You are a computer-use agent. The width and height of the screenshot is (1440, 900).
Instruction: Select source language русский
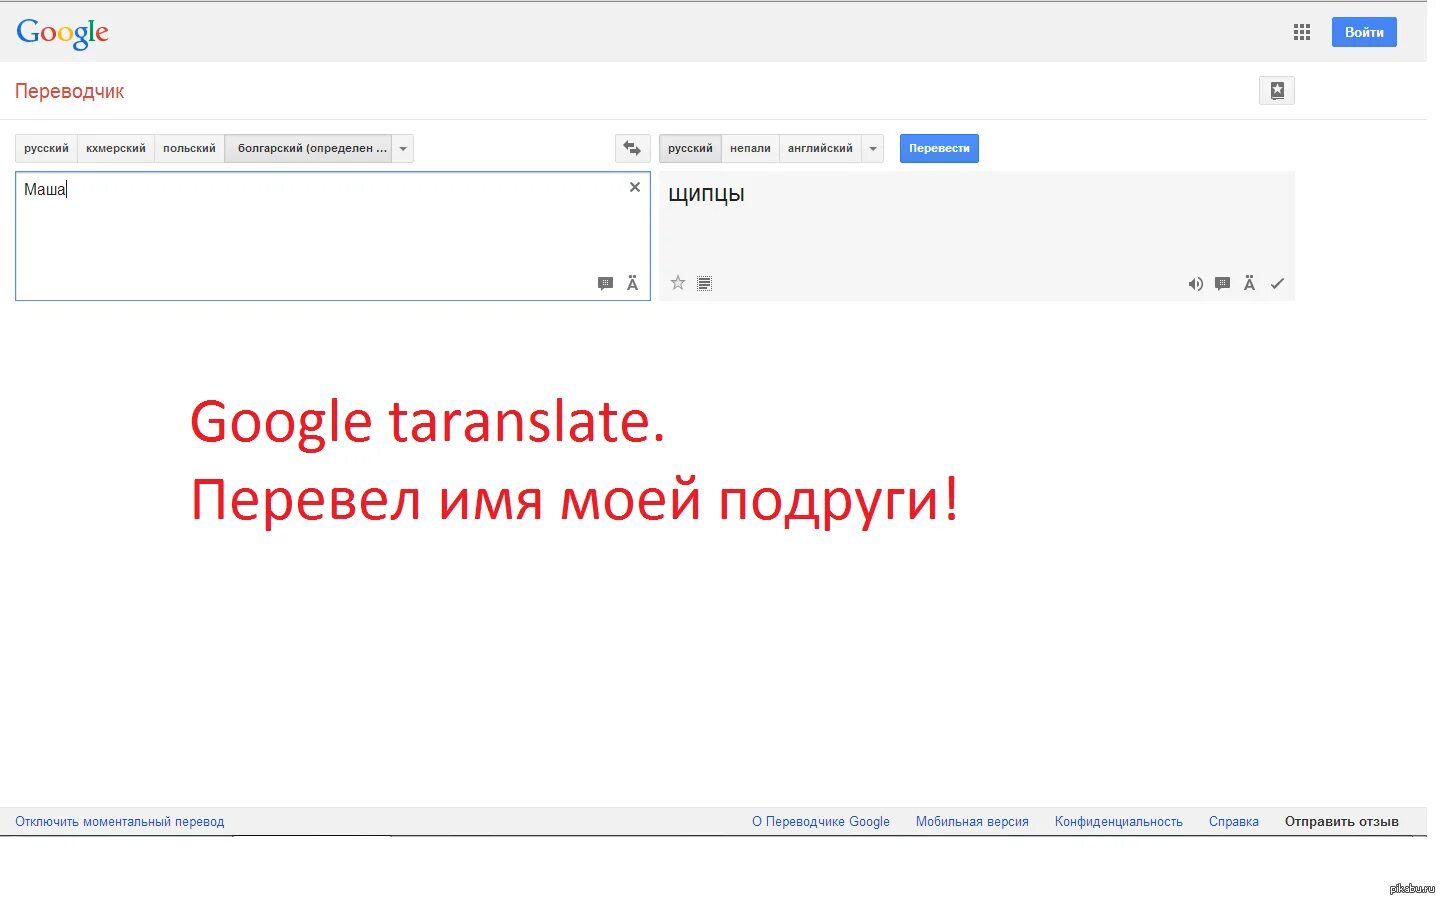tap(46, 148)
